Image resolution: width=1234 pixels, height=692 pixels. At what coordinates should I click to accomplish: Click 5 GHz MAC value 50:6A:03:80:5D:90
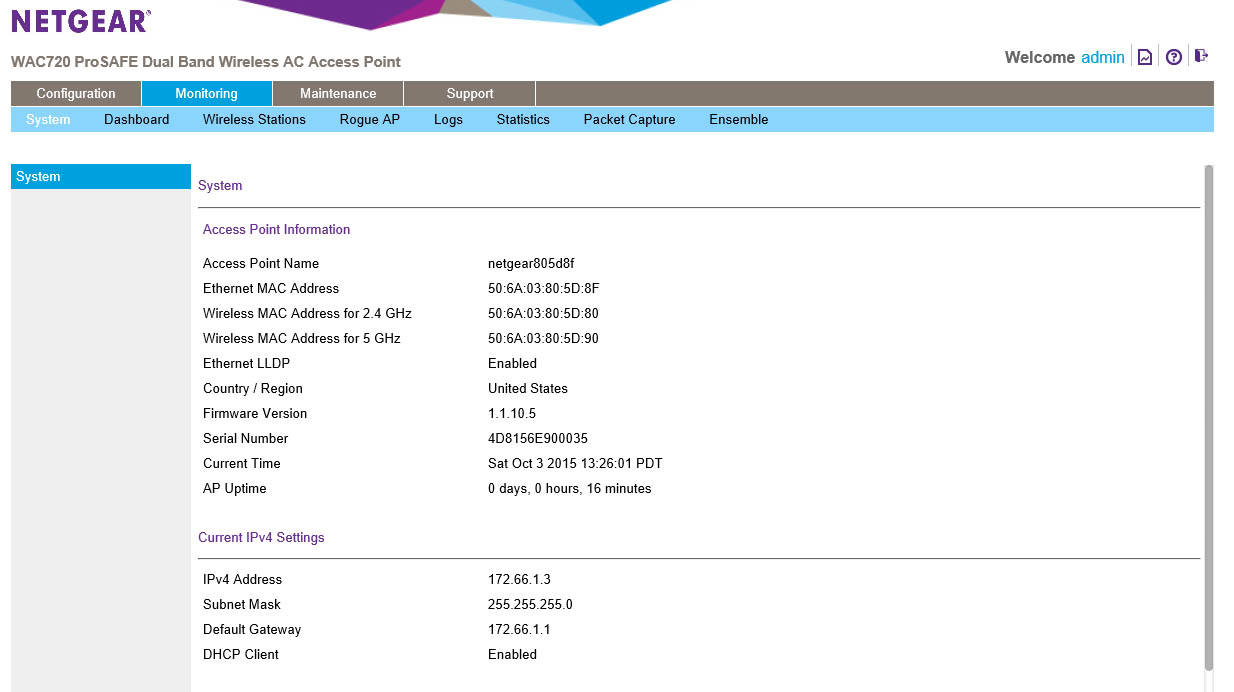(544, 338)
